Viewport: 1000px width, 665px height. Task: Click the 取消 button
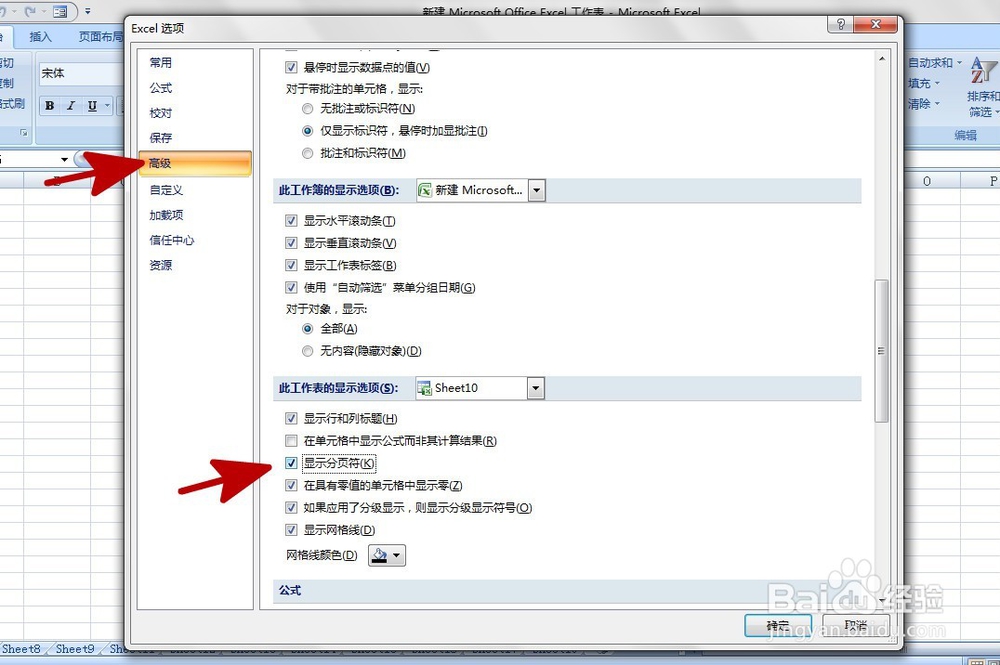[x=856, y=625]
